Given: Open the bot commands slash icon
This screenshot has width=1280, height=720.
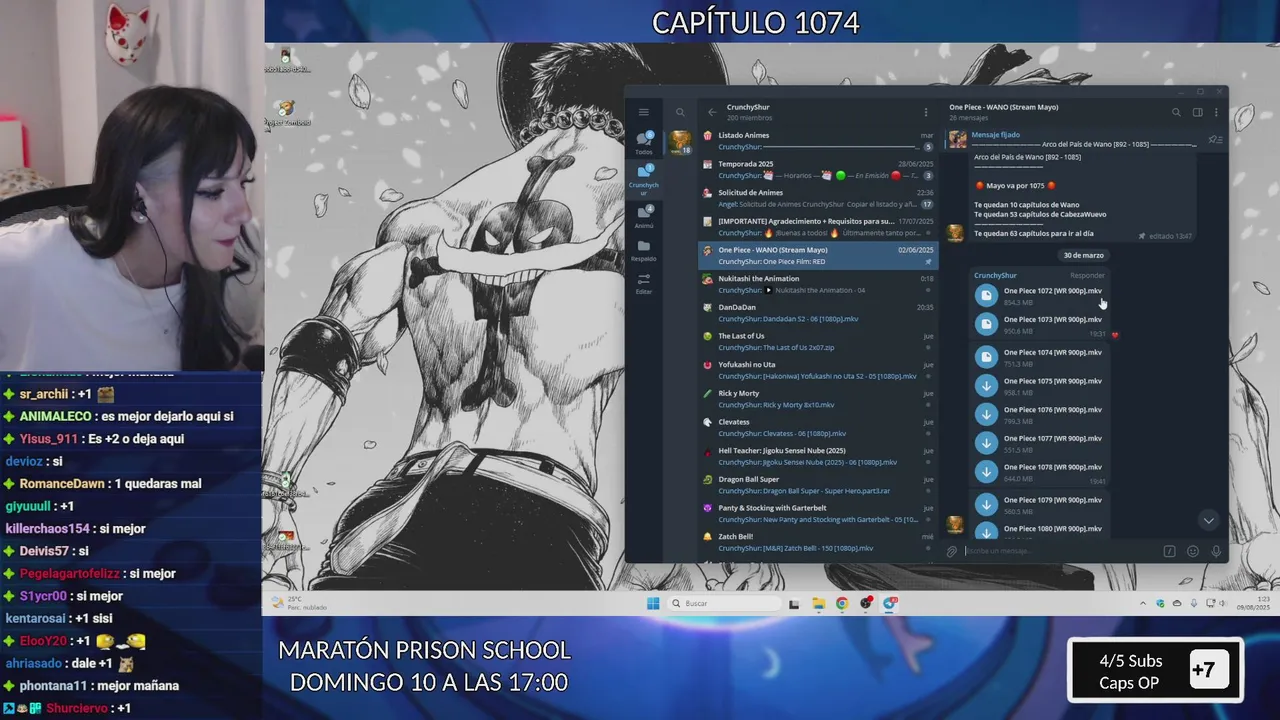Looking at the screenshot, I should (x=1169, y=551).
